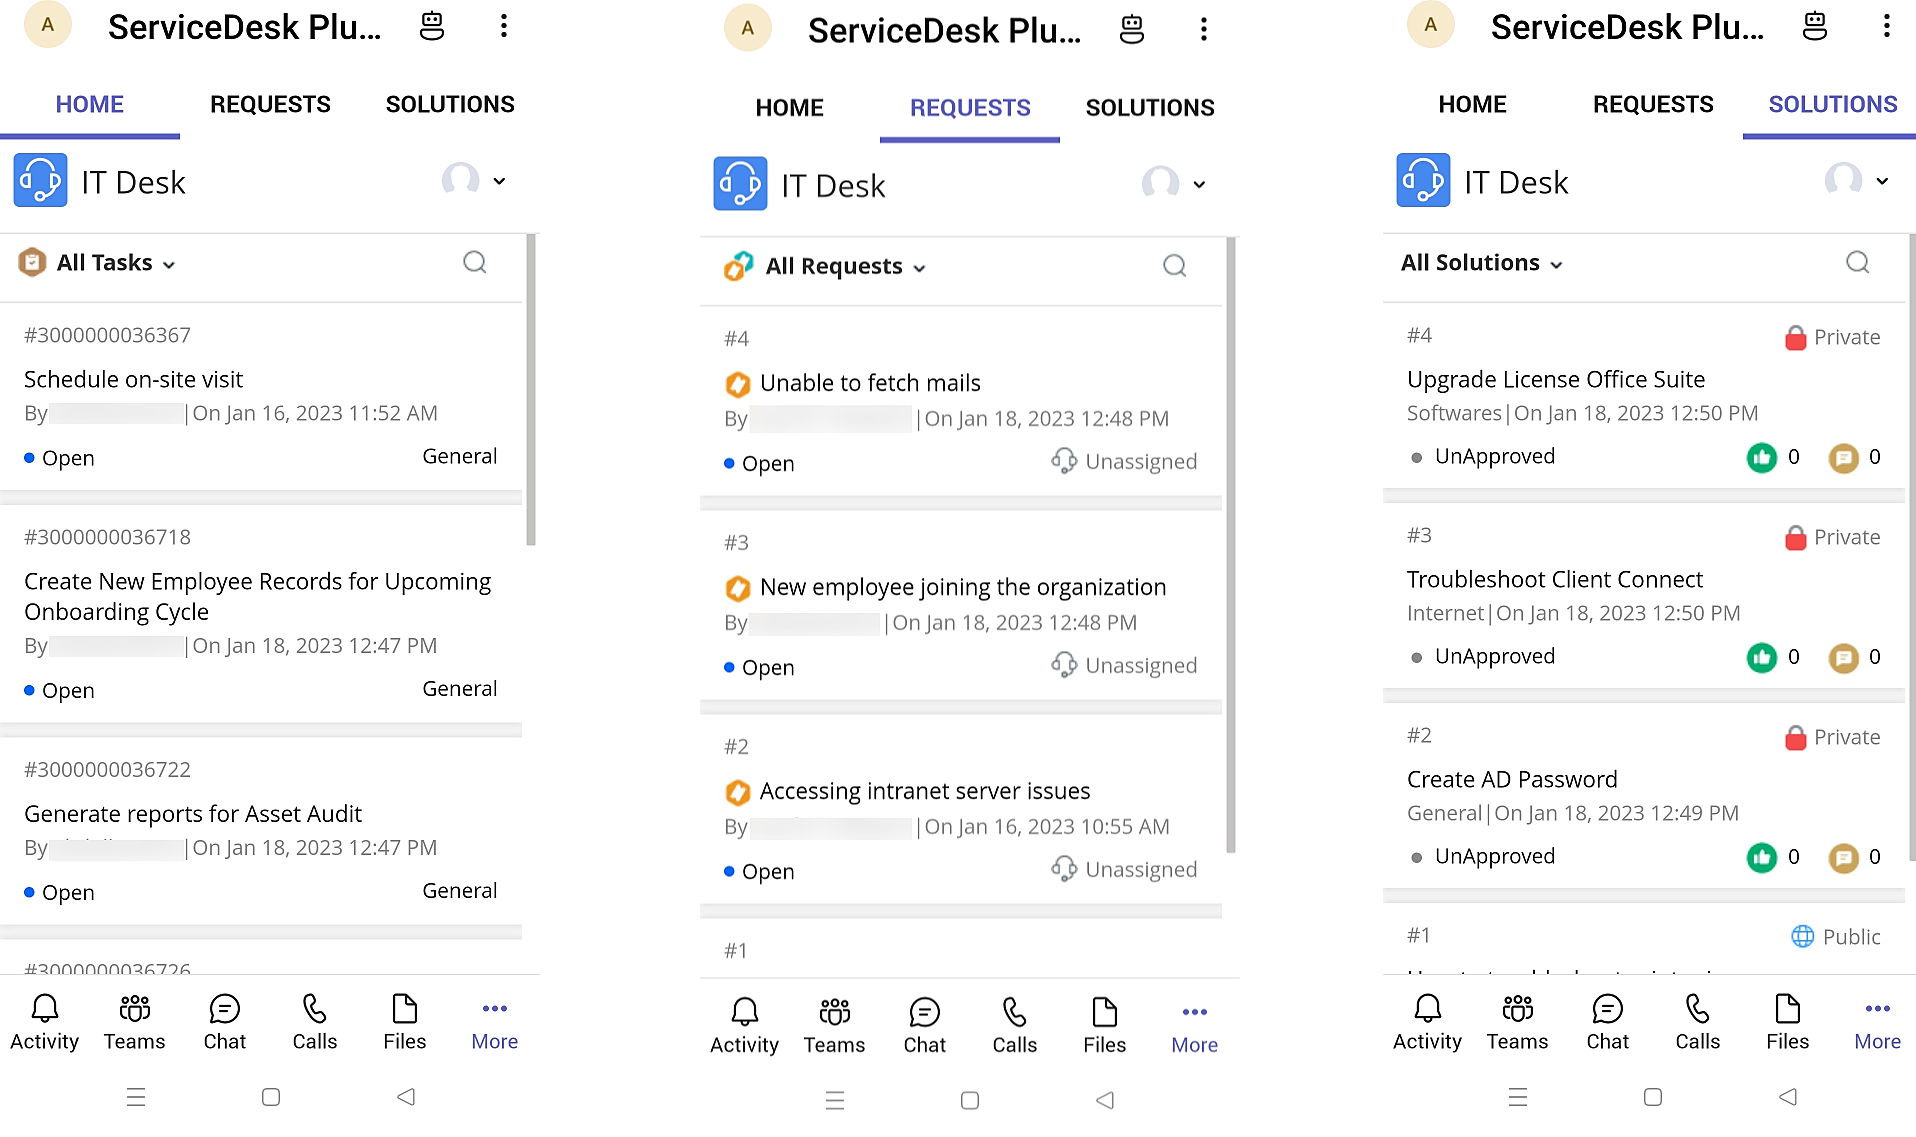Click the Unassigned icon on Unable to fetch mails
1916x1137 pixels.
click(x=1064, y=461)
